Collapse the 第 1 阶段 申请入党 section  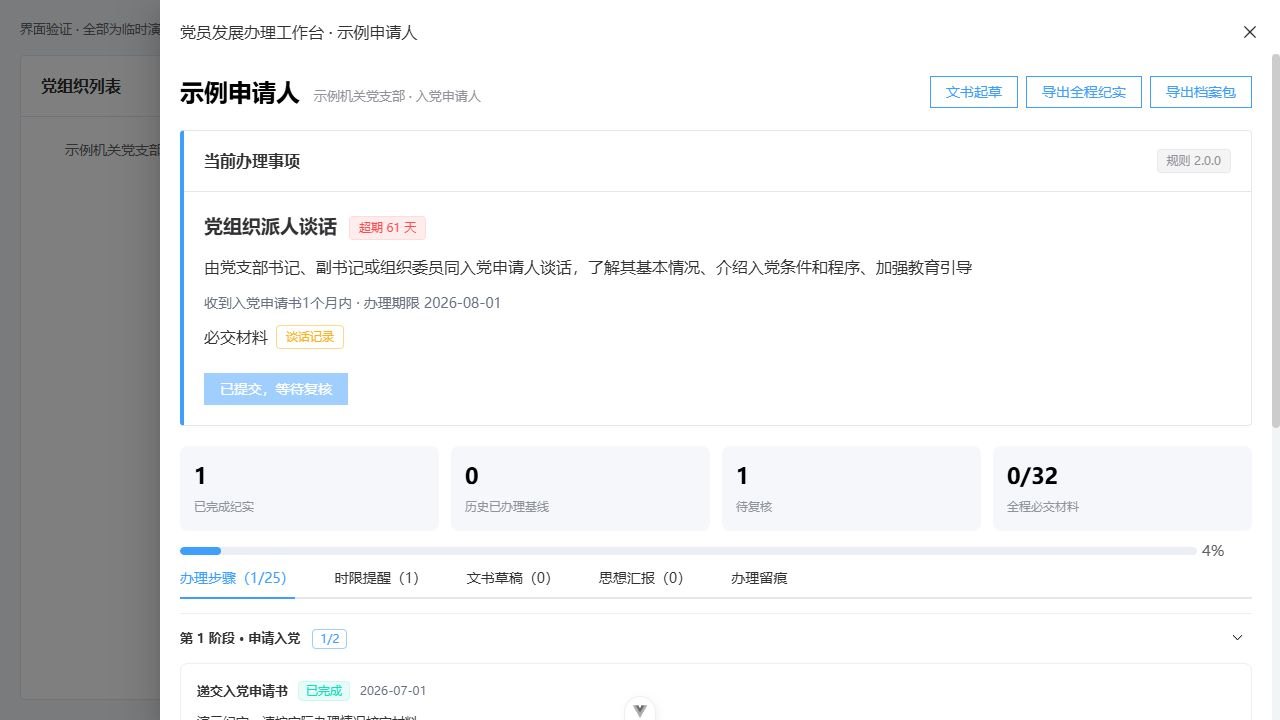[1237, 638]
